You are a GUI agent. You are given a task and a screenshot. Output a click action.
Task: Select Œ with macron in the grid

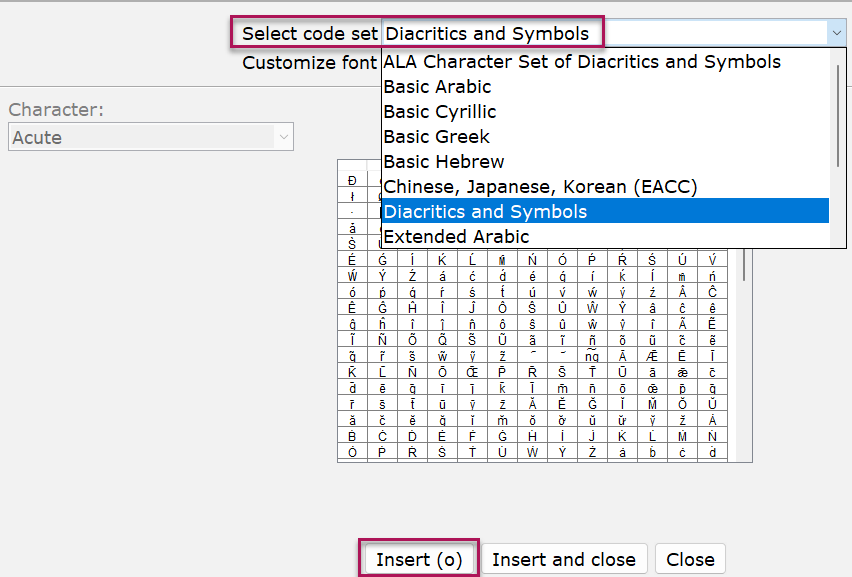[472, 372]
